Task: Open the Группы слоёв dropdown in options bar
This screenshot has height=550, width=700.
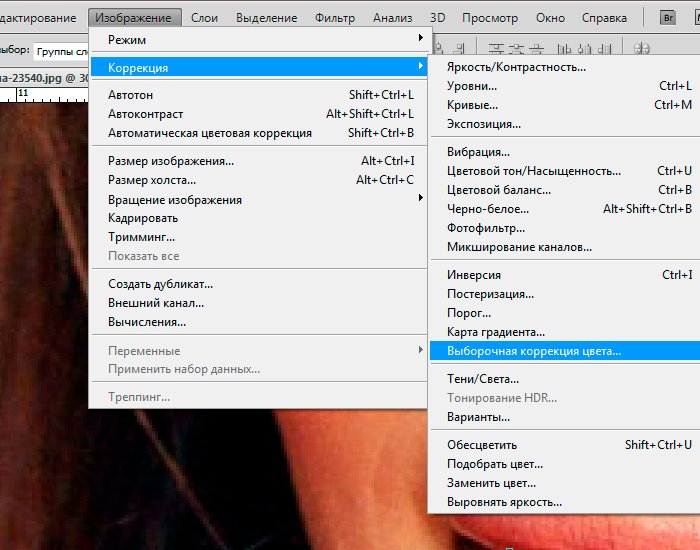Action: coord(60,51)
